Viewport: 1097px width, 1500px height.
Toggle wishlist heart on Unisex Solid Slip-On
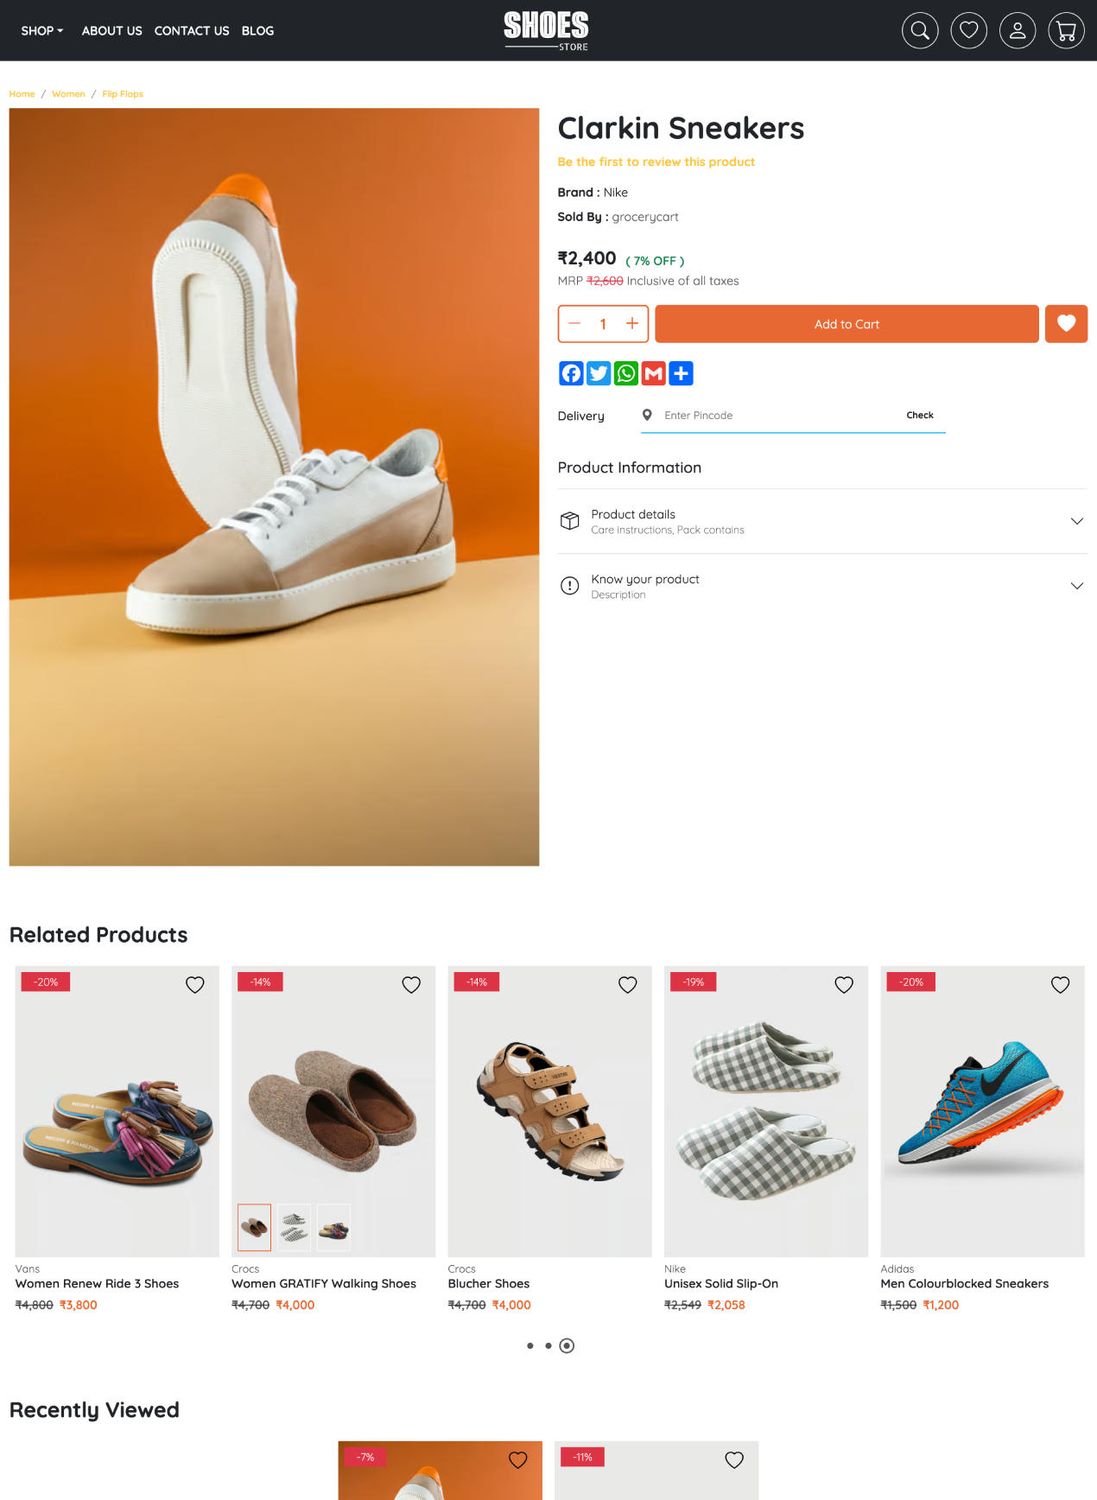843,984
